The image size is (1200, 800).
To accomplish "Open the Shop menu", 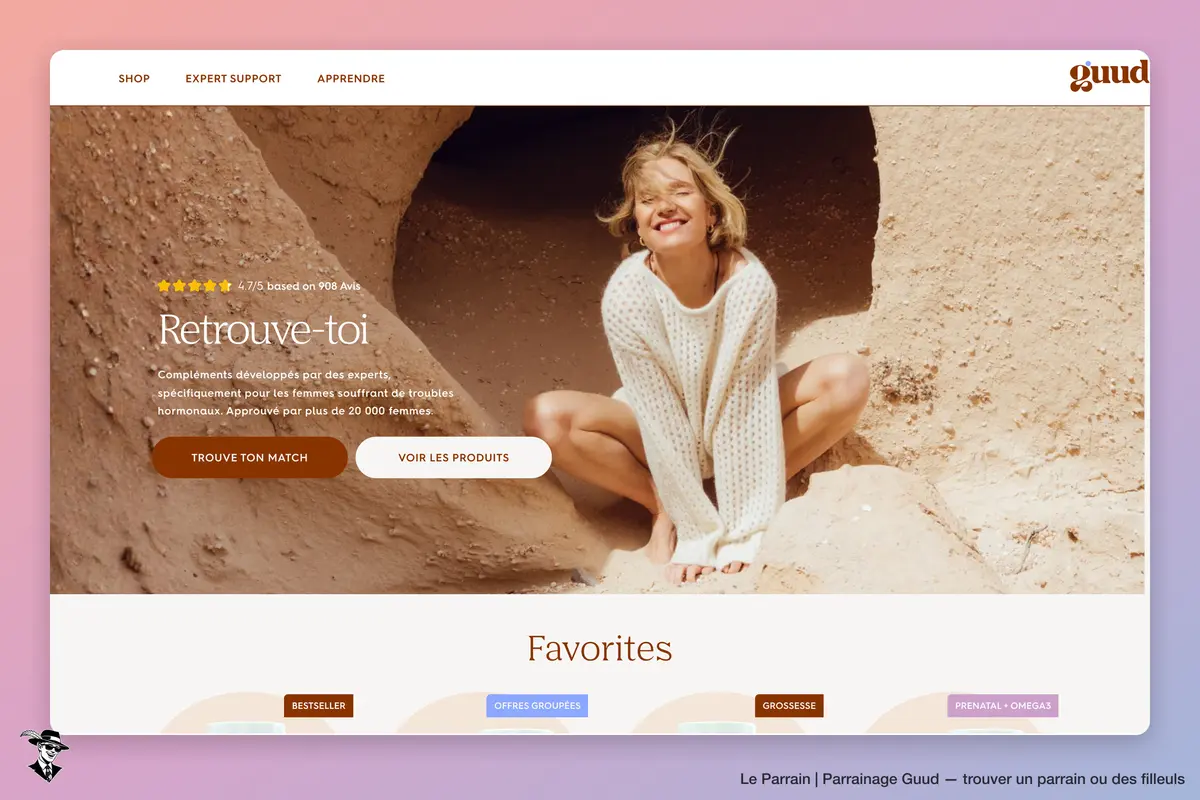I will pos(134,79).
